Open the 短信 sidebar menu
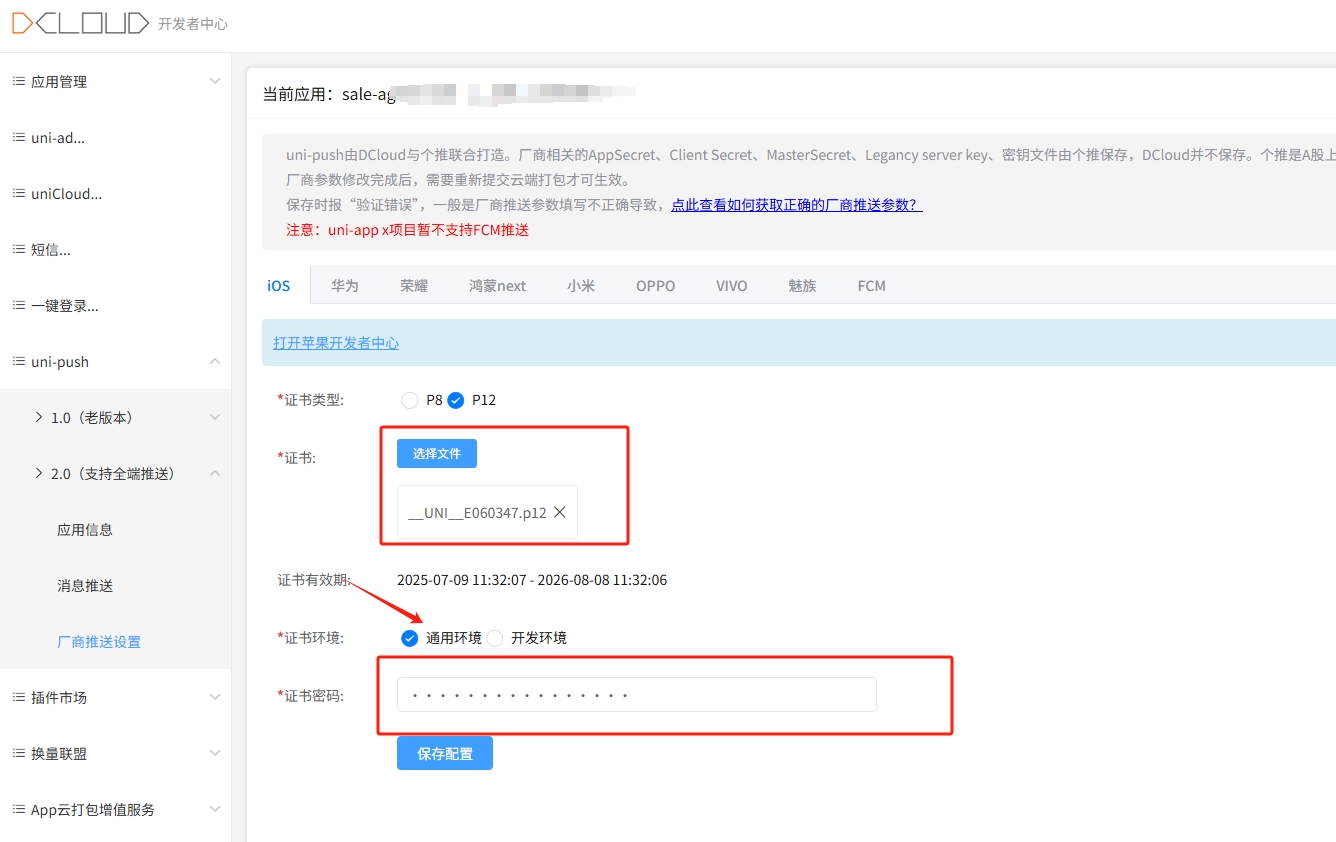 tap(115, 249)
